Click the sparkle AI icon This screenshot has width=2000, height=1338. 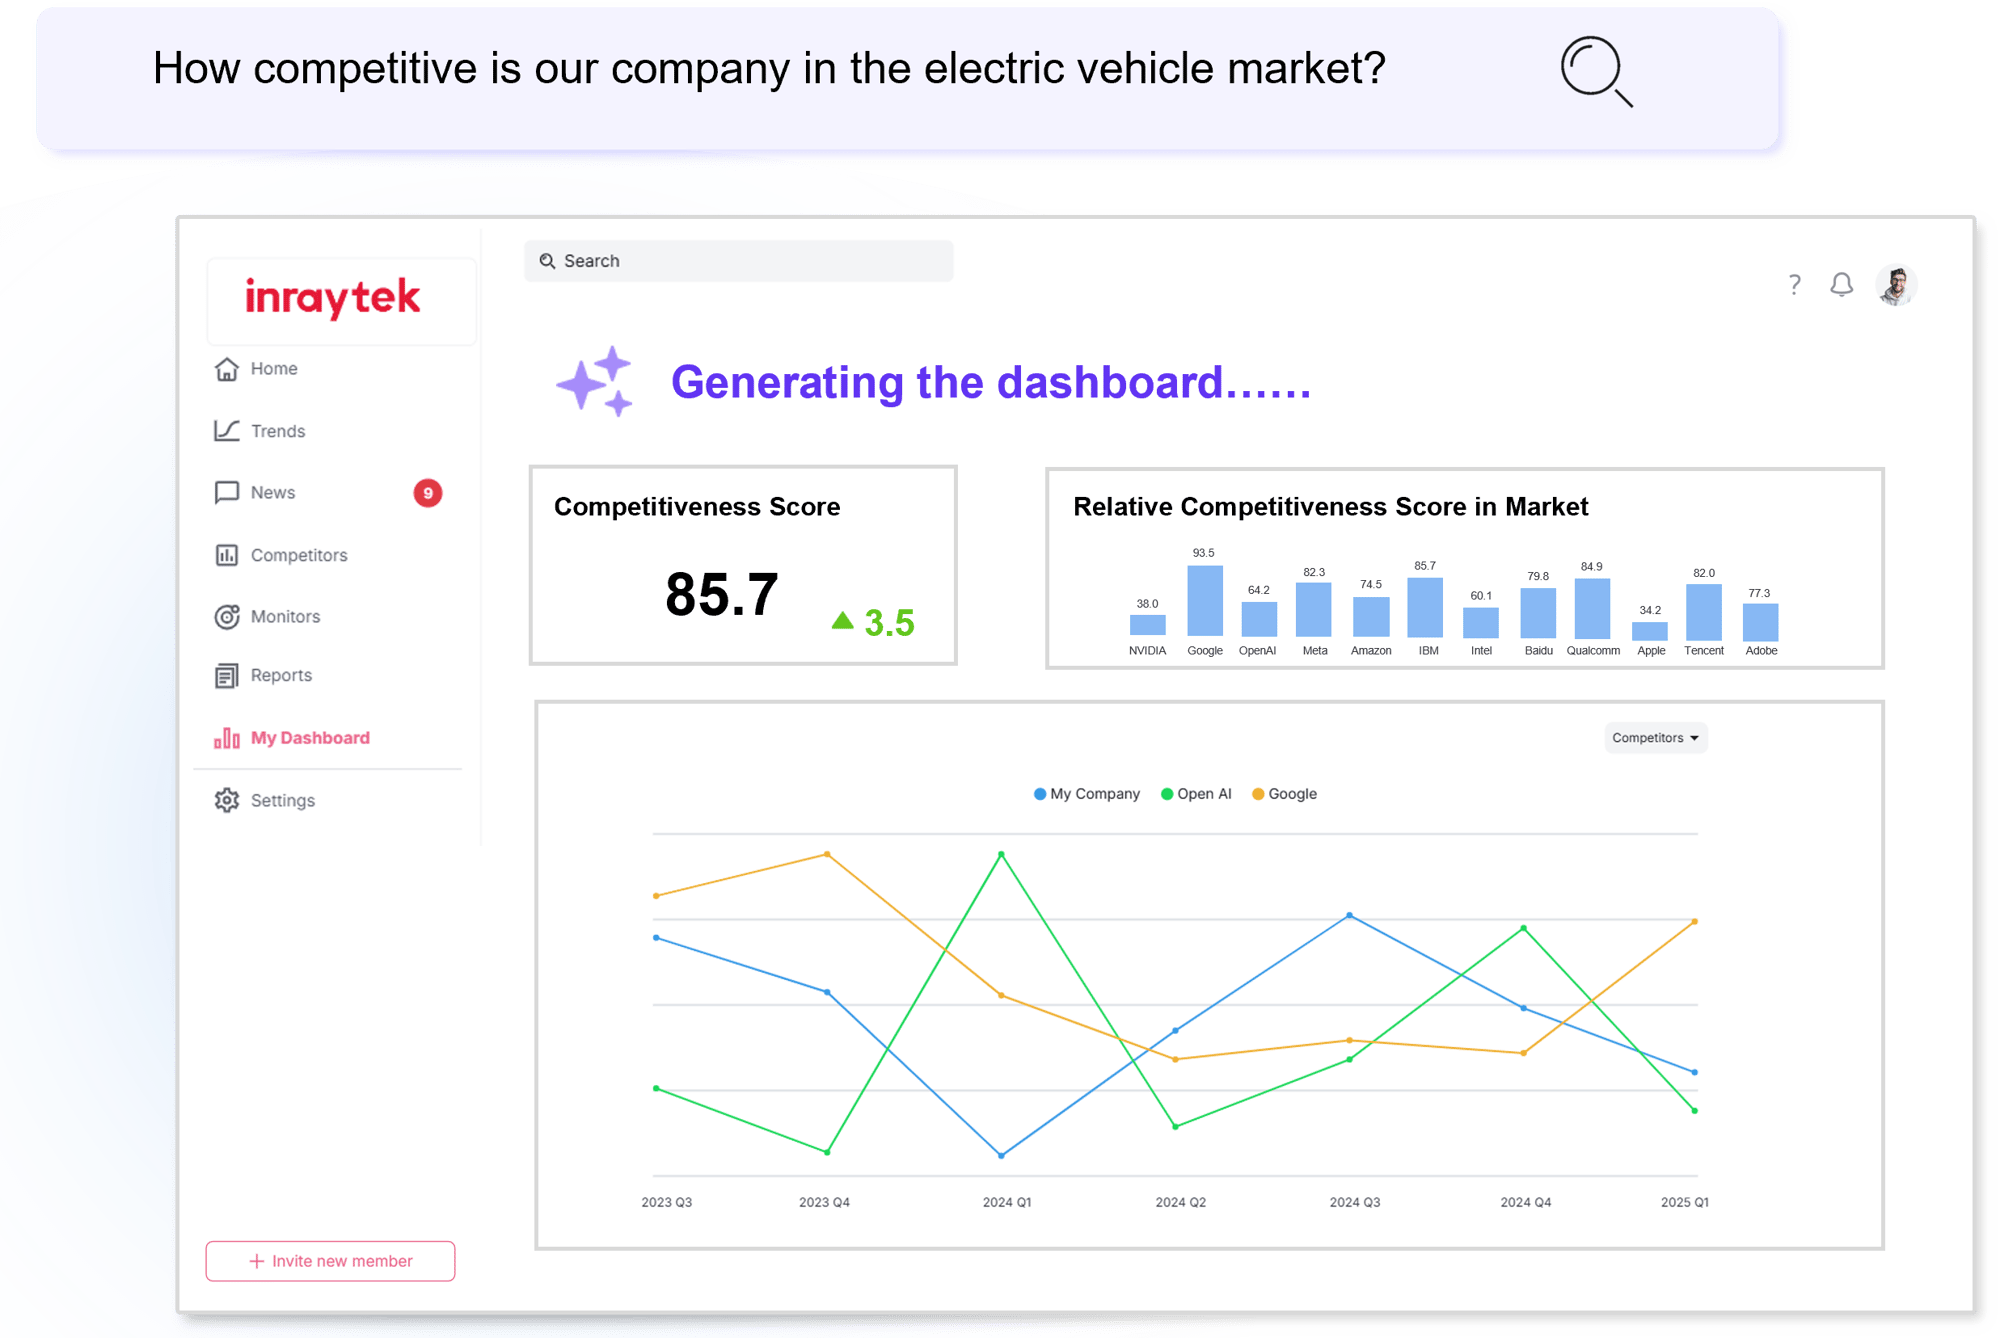pos(596,381)
